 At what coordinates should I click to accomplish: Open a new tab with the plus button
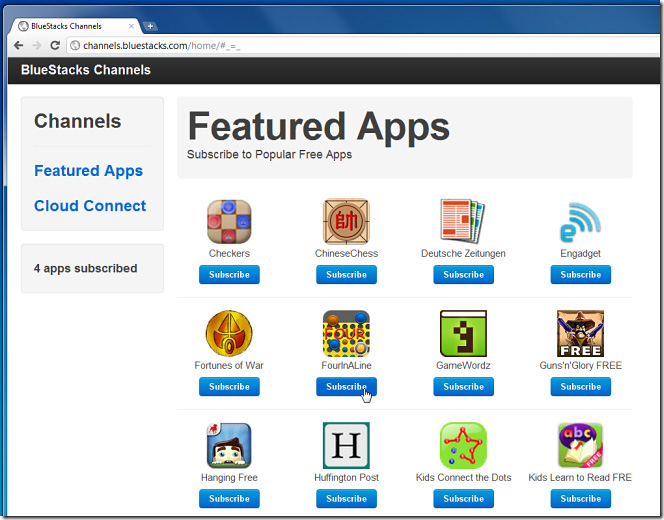click(x=150, y=26)
